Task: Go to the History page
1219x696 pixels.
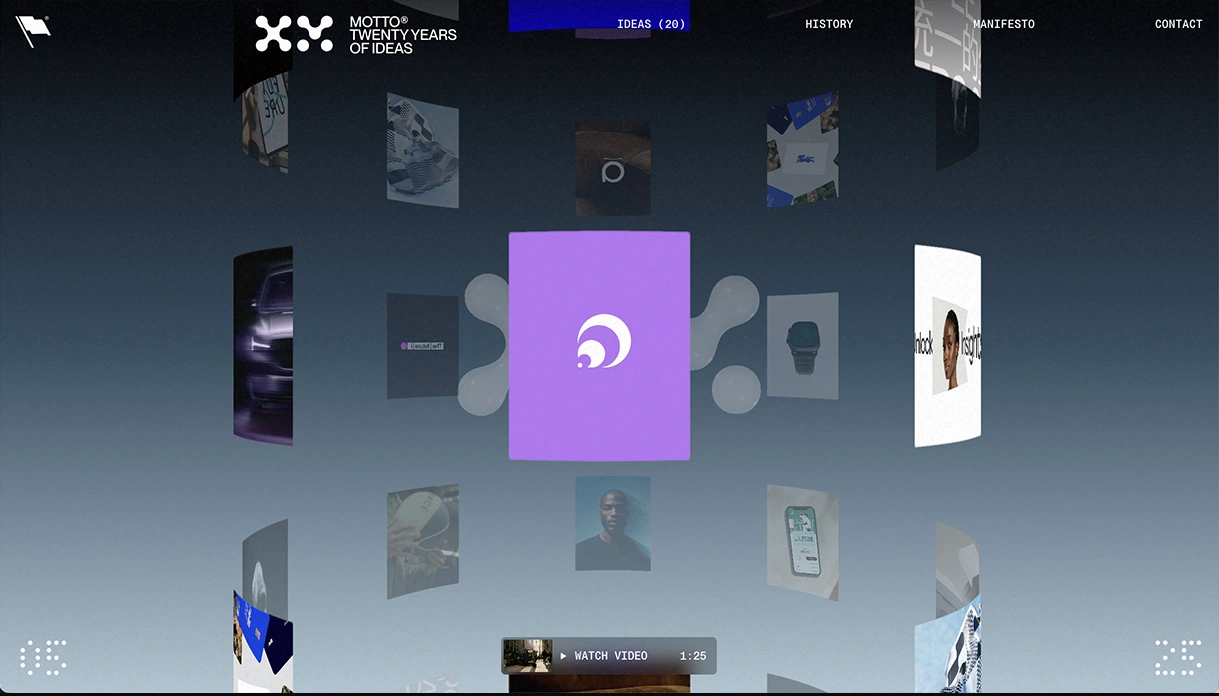Action: pos(829,24)
